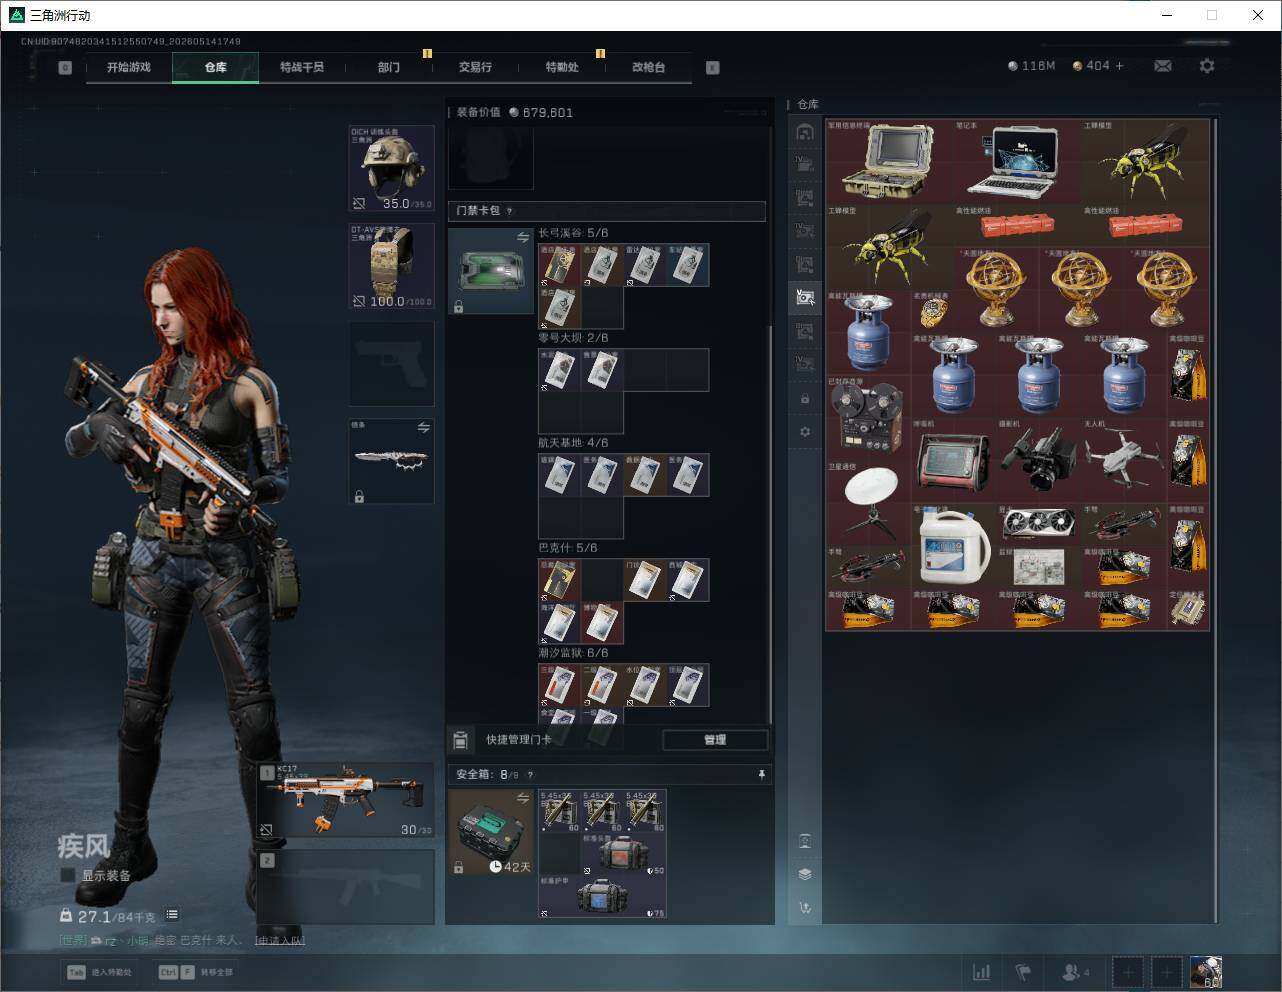1282x992 pixels.
Task: Click the keycard quick-manage icon
Action: pyautogui.click(x=461, y=740)
